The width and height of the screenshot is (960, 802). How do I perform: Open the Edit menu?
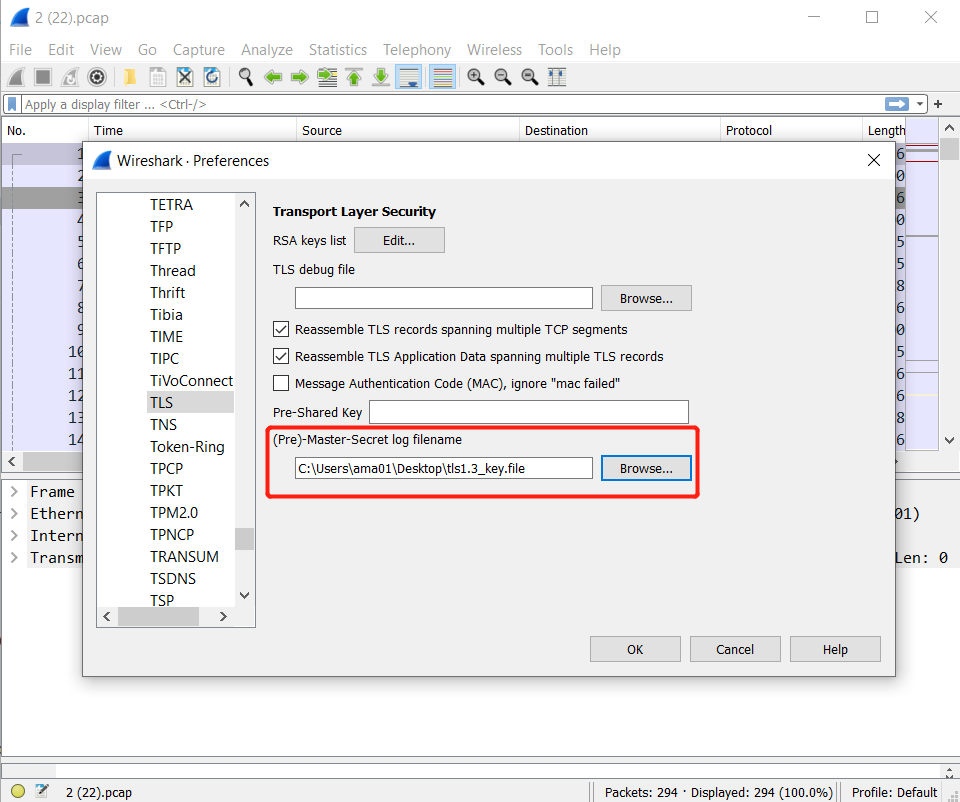pos(61,50)
